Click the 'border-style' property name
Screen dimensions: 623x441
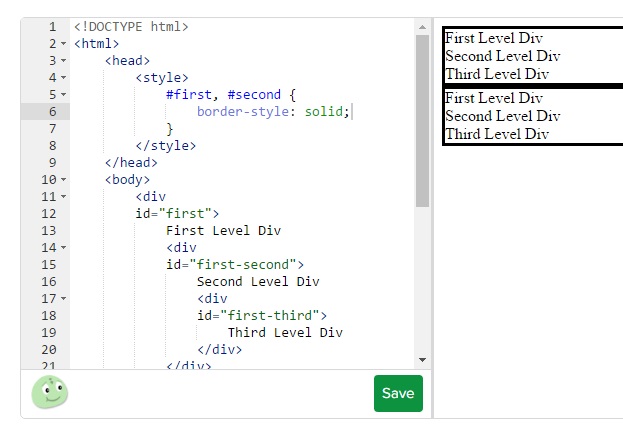(243, 112)
